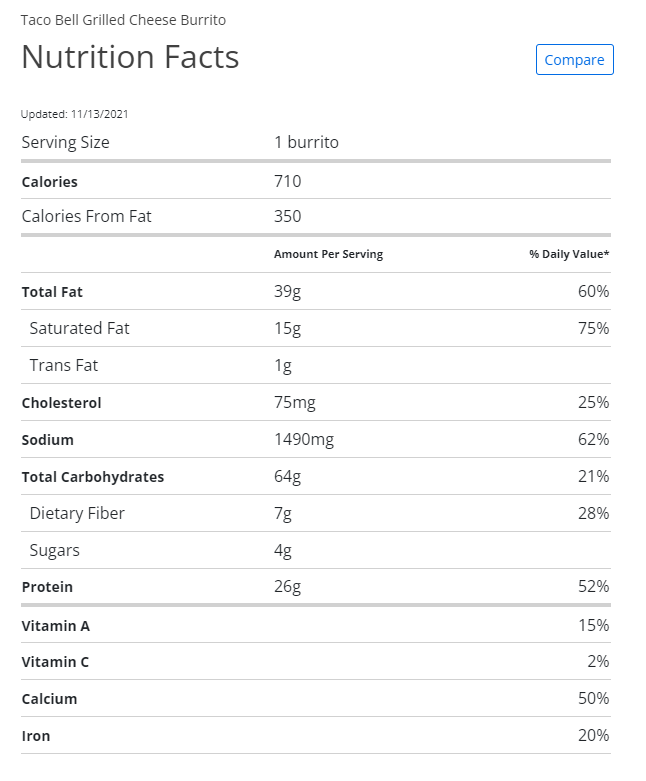Click the Calcium 50% daily value
Viewport: 646px width, 781px height.
(x=594, y=698)
